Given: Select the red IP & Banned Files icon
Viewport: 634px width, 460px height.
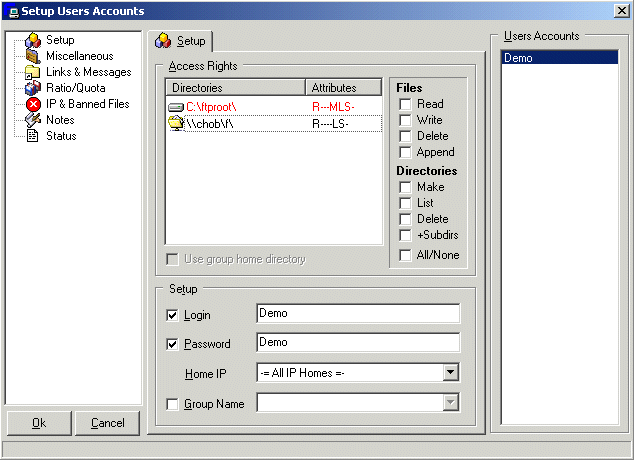Looking at the screenshot, I should click(x=33, y=104).
